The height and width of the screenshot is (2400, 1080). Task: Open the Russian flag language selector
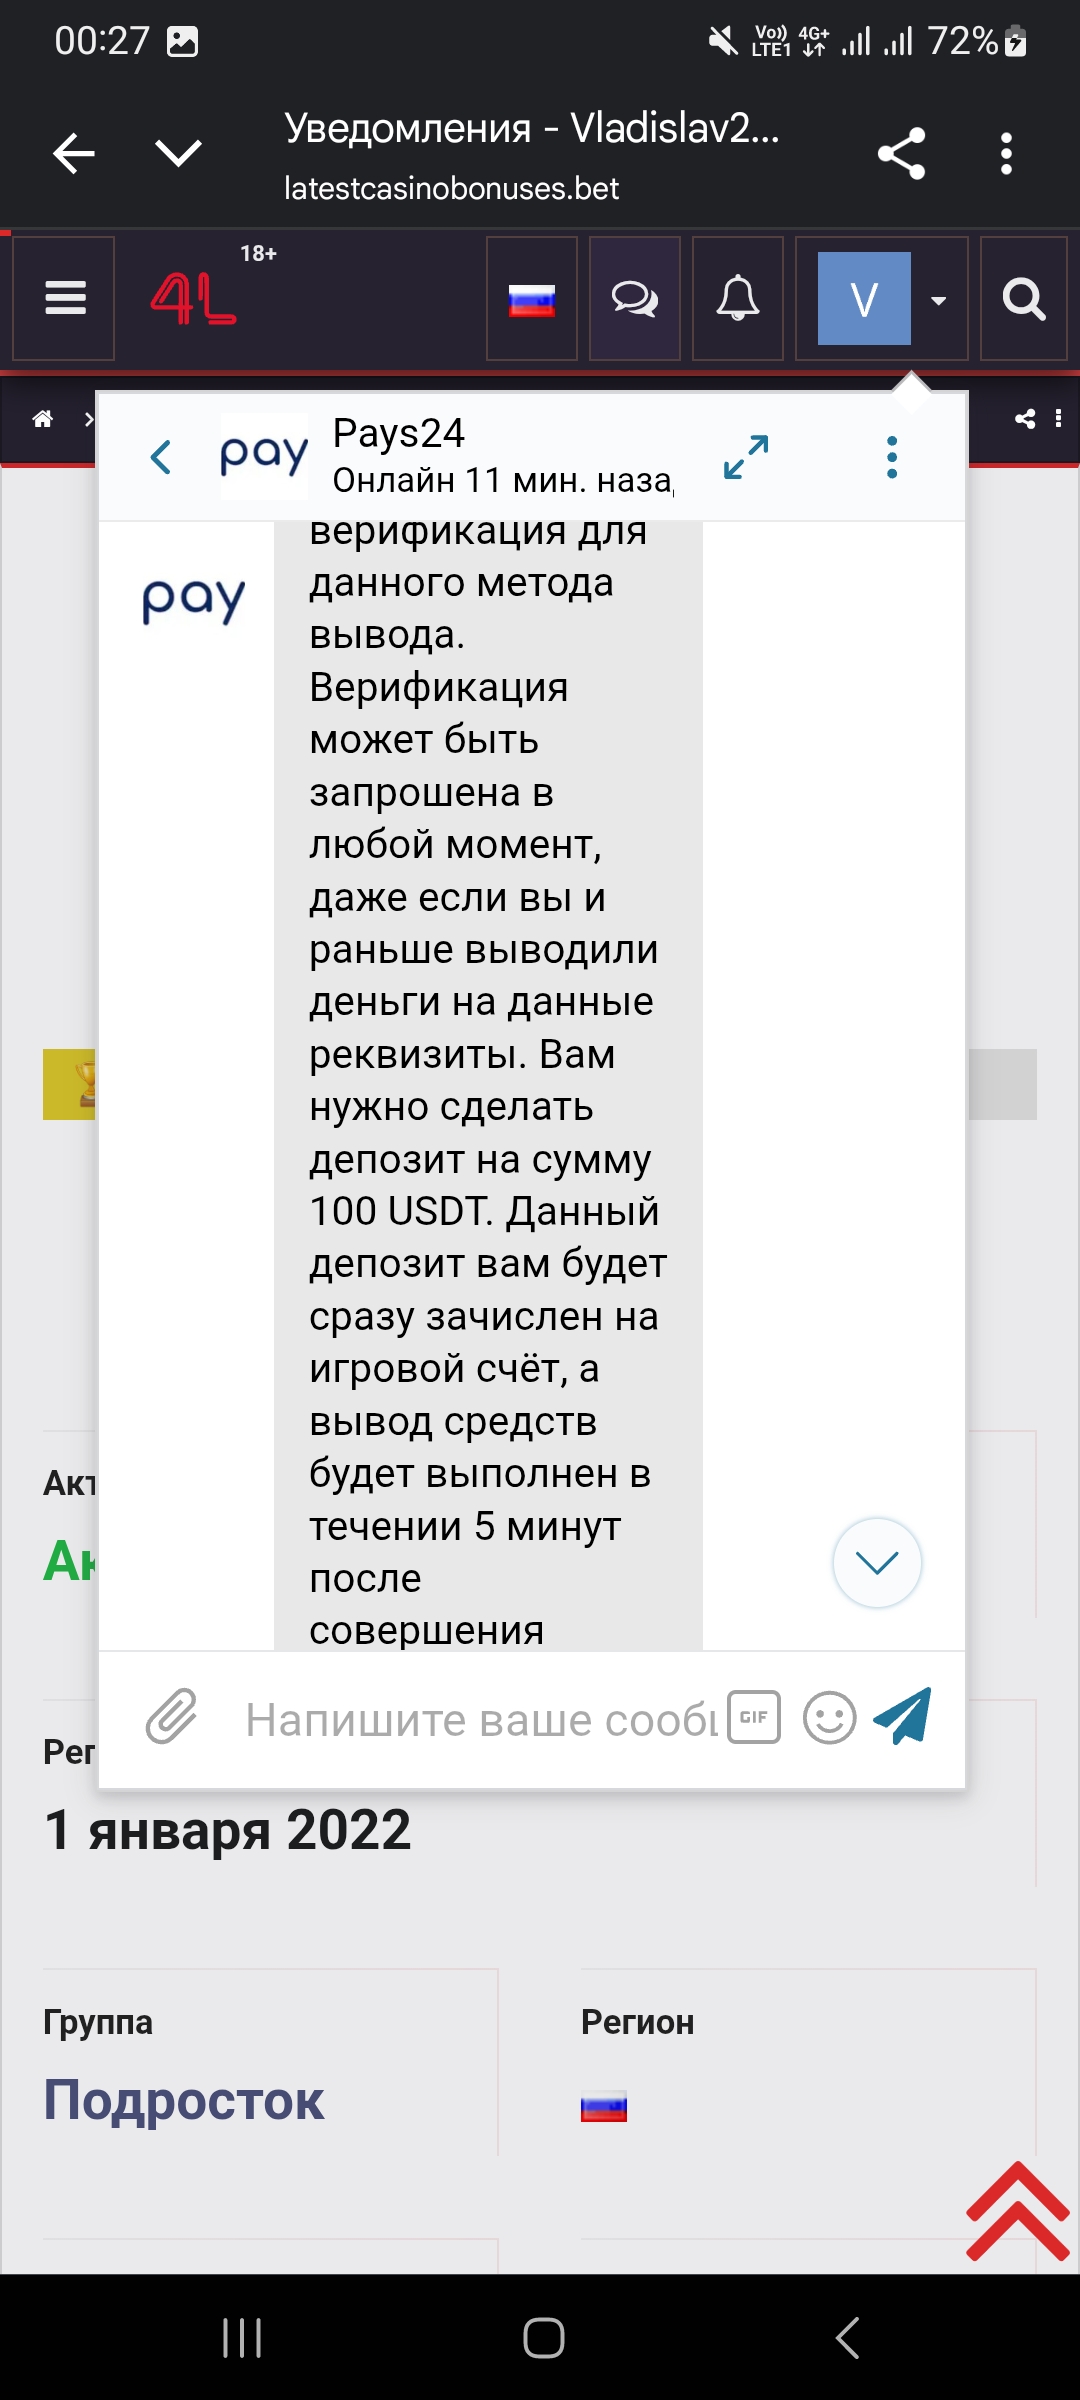coord(531,299)
